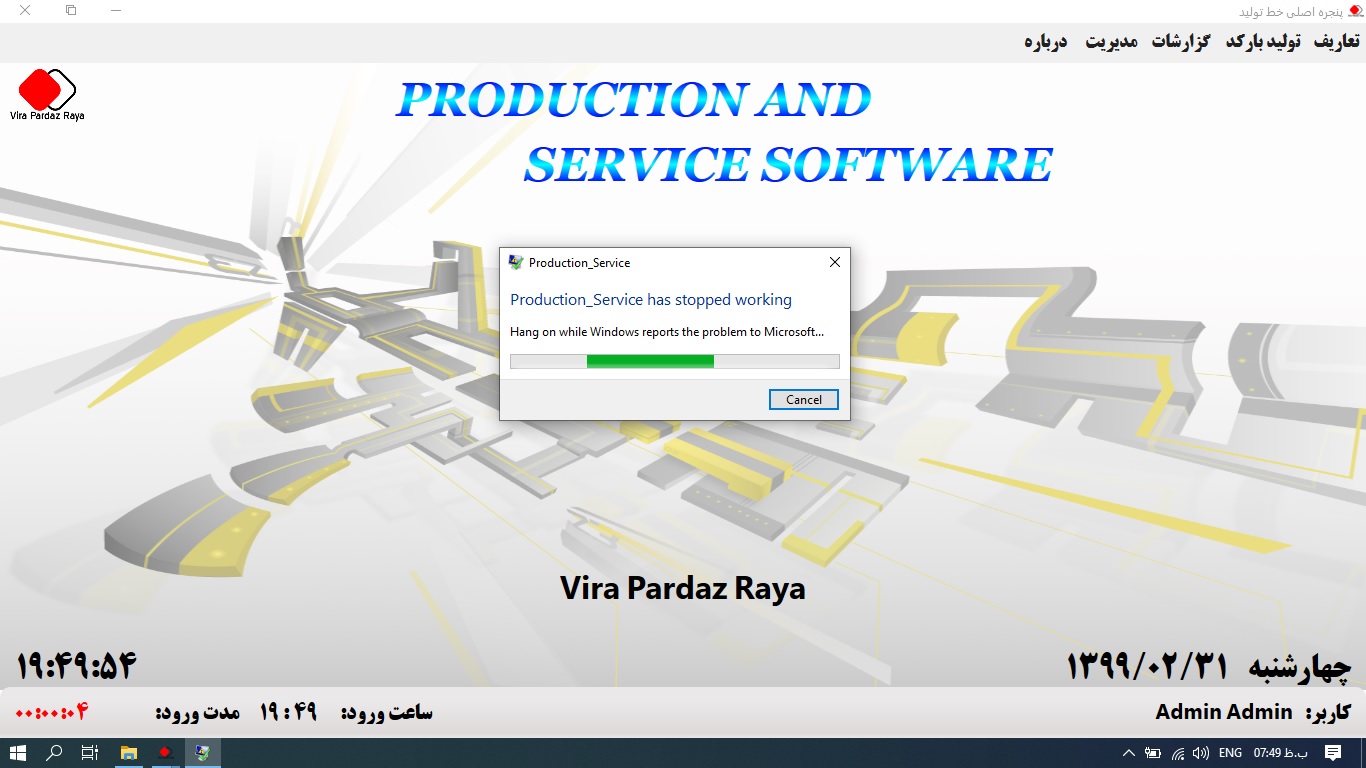Open the Wi-Fi network tray icon

coord(1178,753)
